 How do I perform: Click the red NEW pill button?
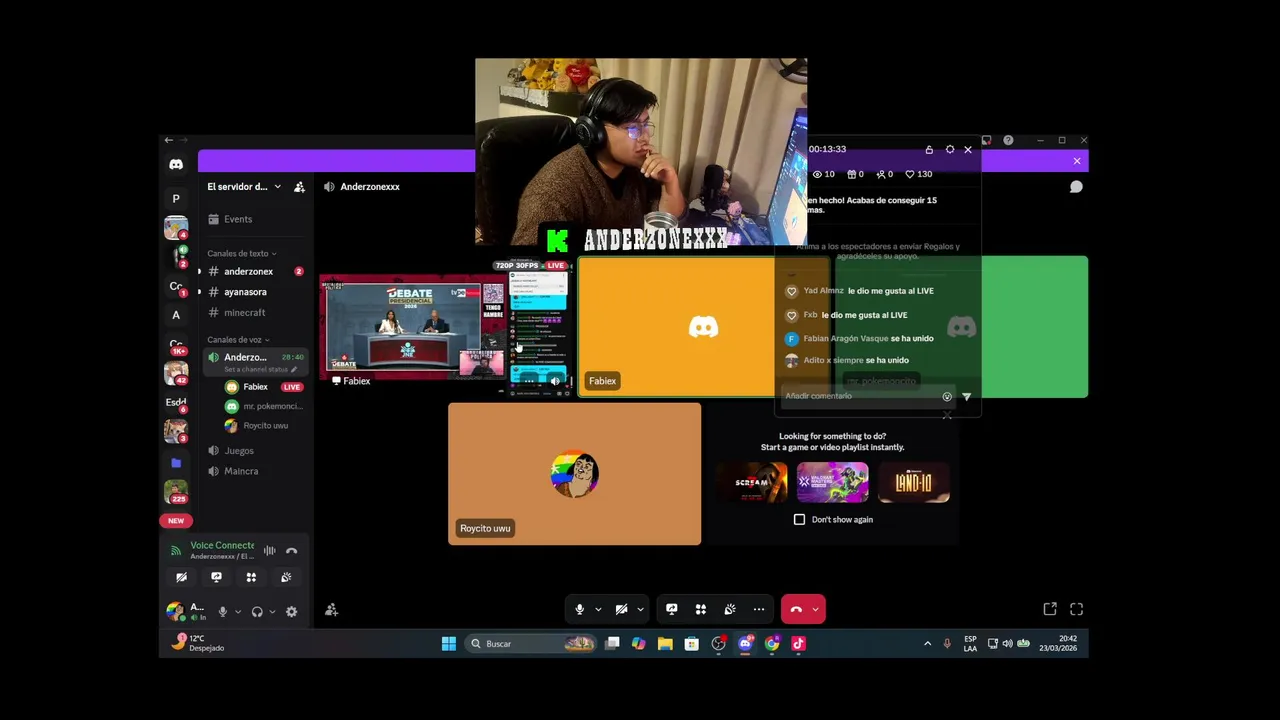[x=176, y=521]
